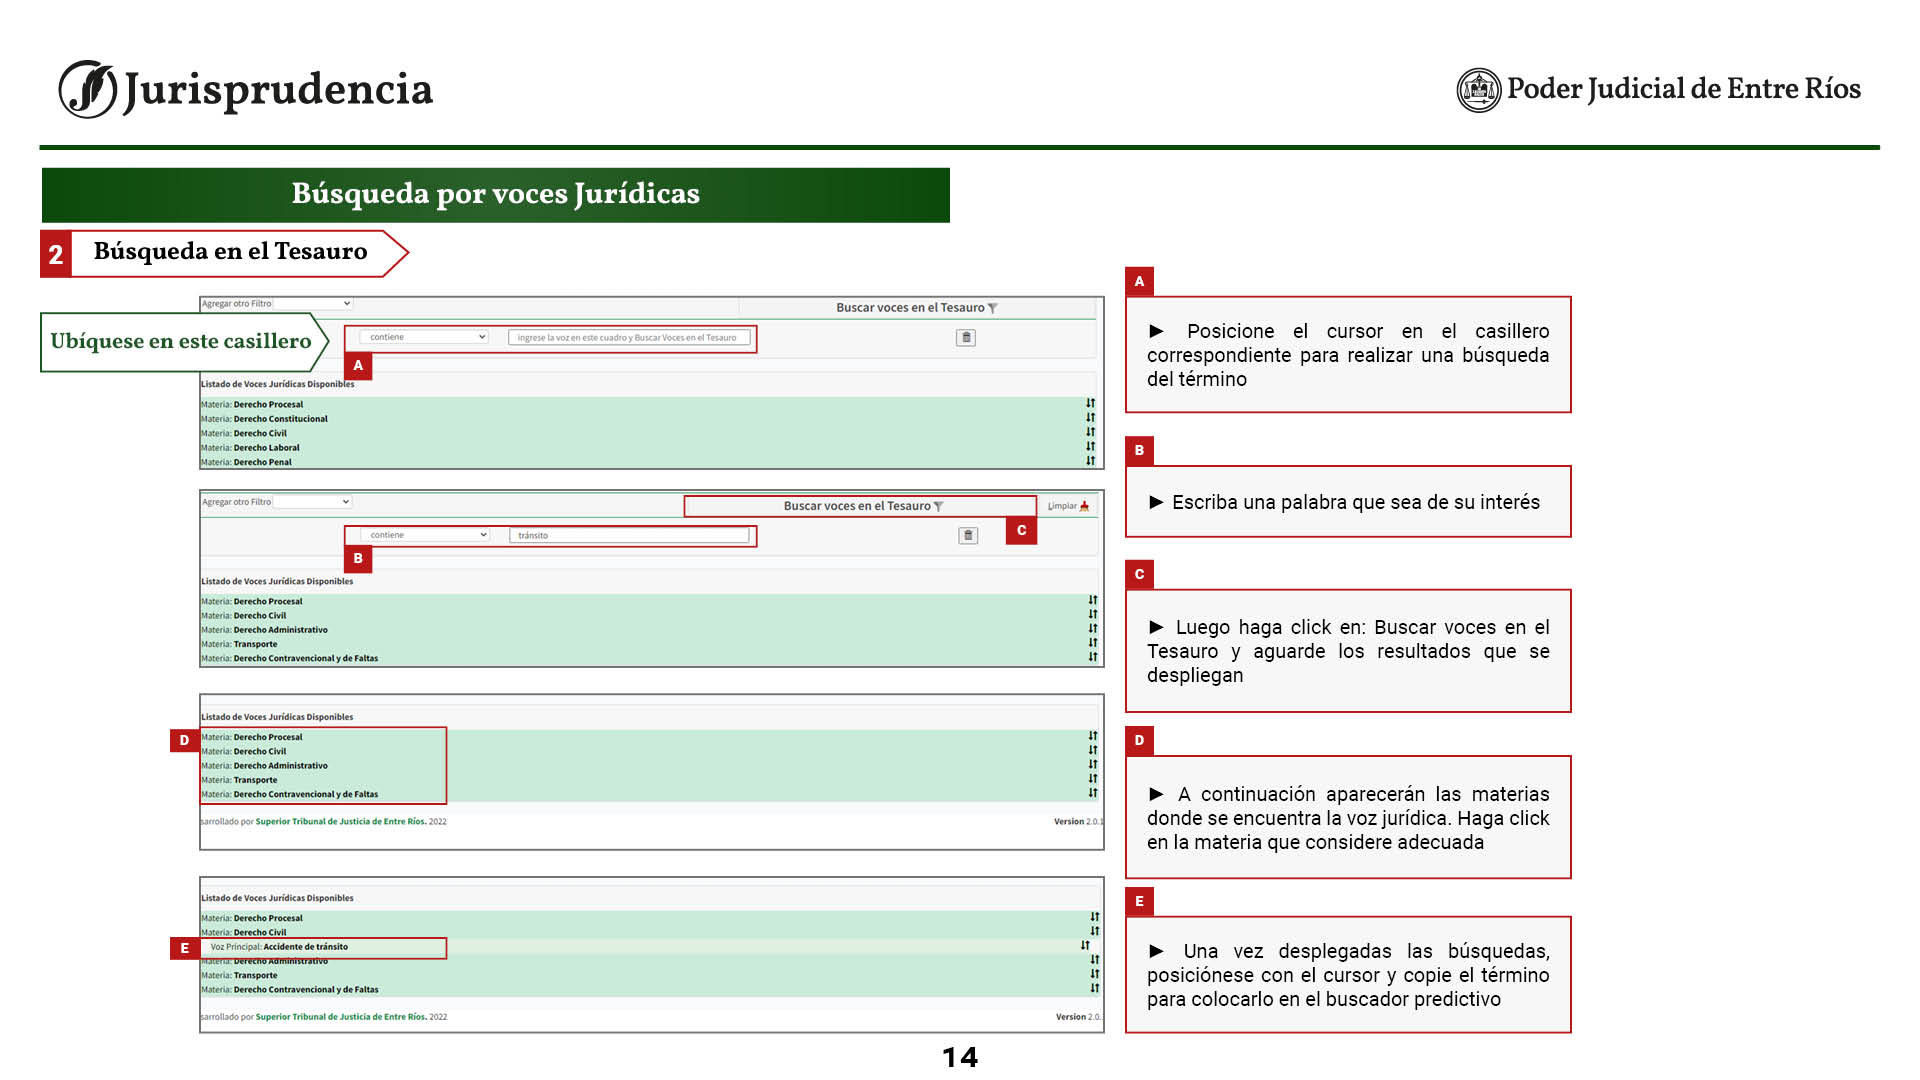The width and height of the screenshot is (1920, 1080).
Task: Click sort arrows for Derecho Administrativo in 'tránsito' search panel
Action: pyautogui.click(x=1093, y=629)
